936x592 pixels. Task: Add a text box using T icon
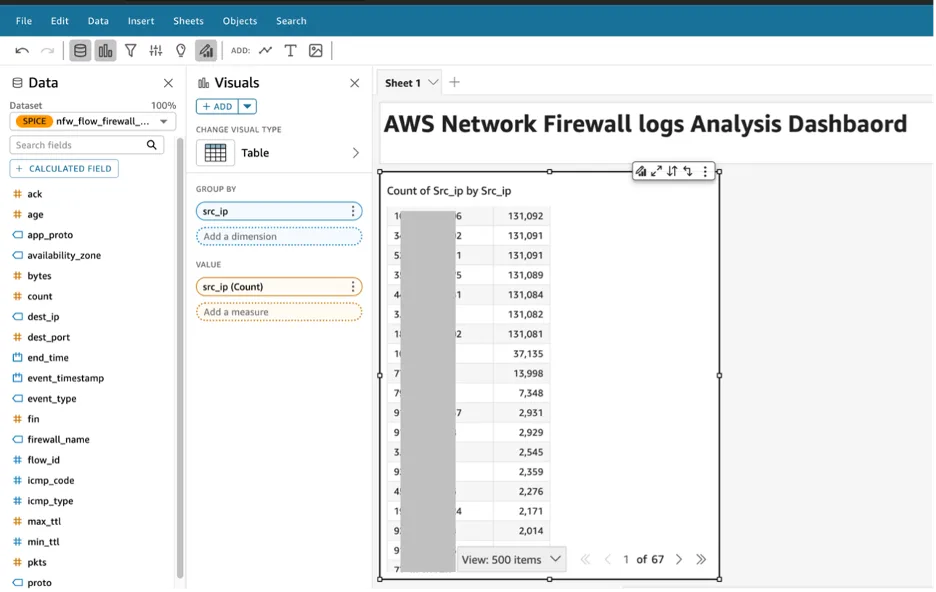[x=291, y=51]
